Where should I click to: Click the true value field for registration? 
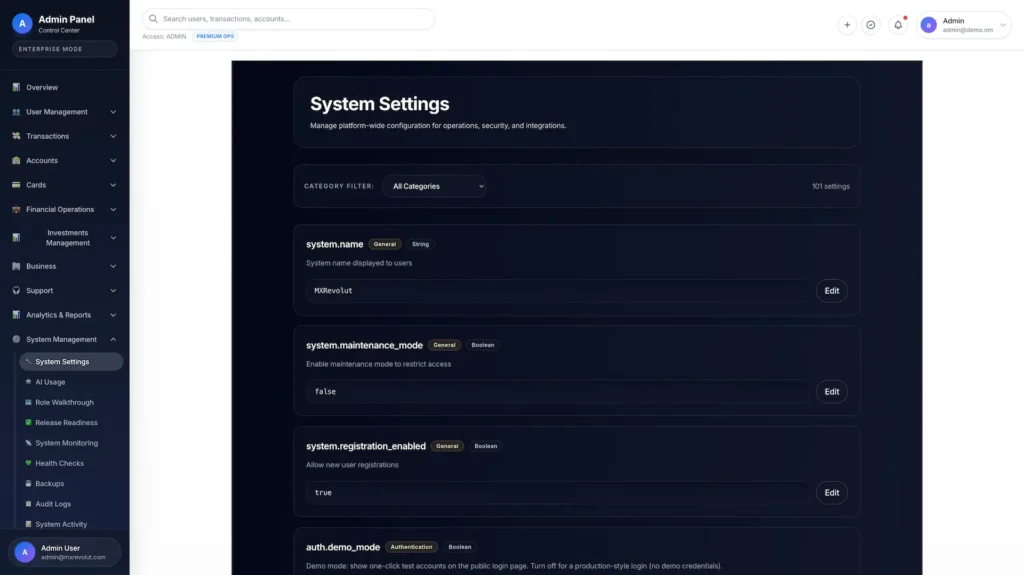click(x=558, y=493)
